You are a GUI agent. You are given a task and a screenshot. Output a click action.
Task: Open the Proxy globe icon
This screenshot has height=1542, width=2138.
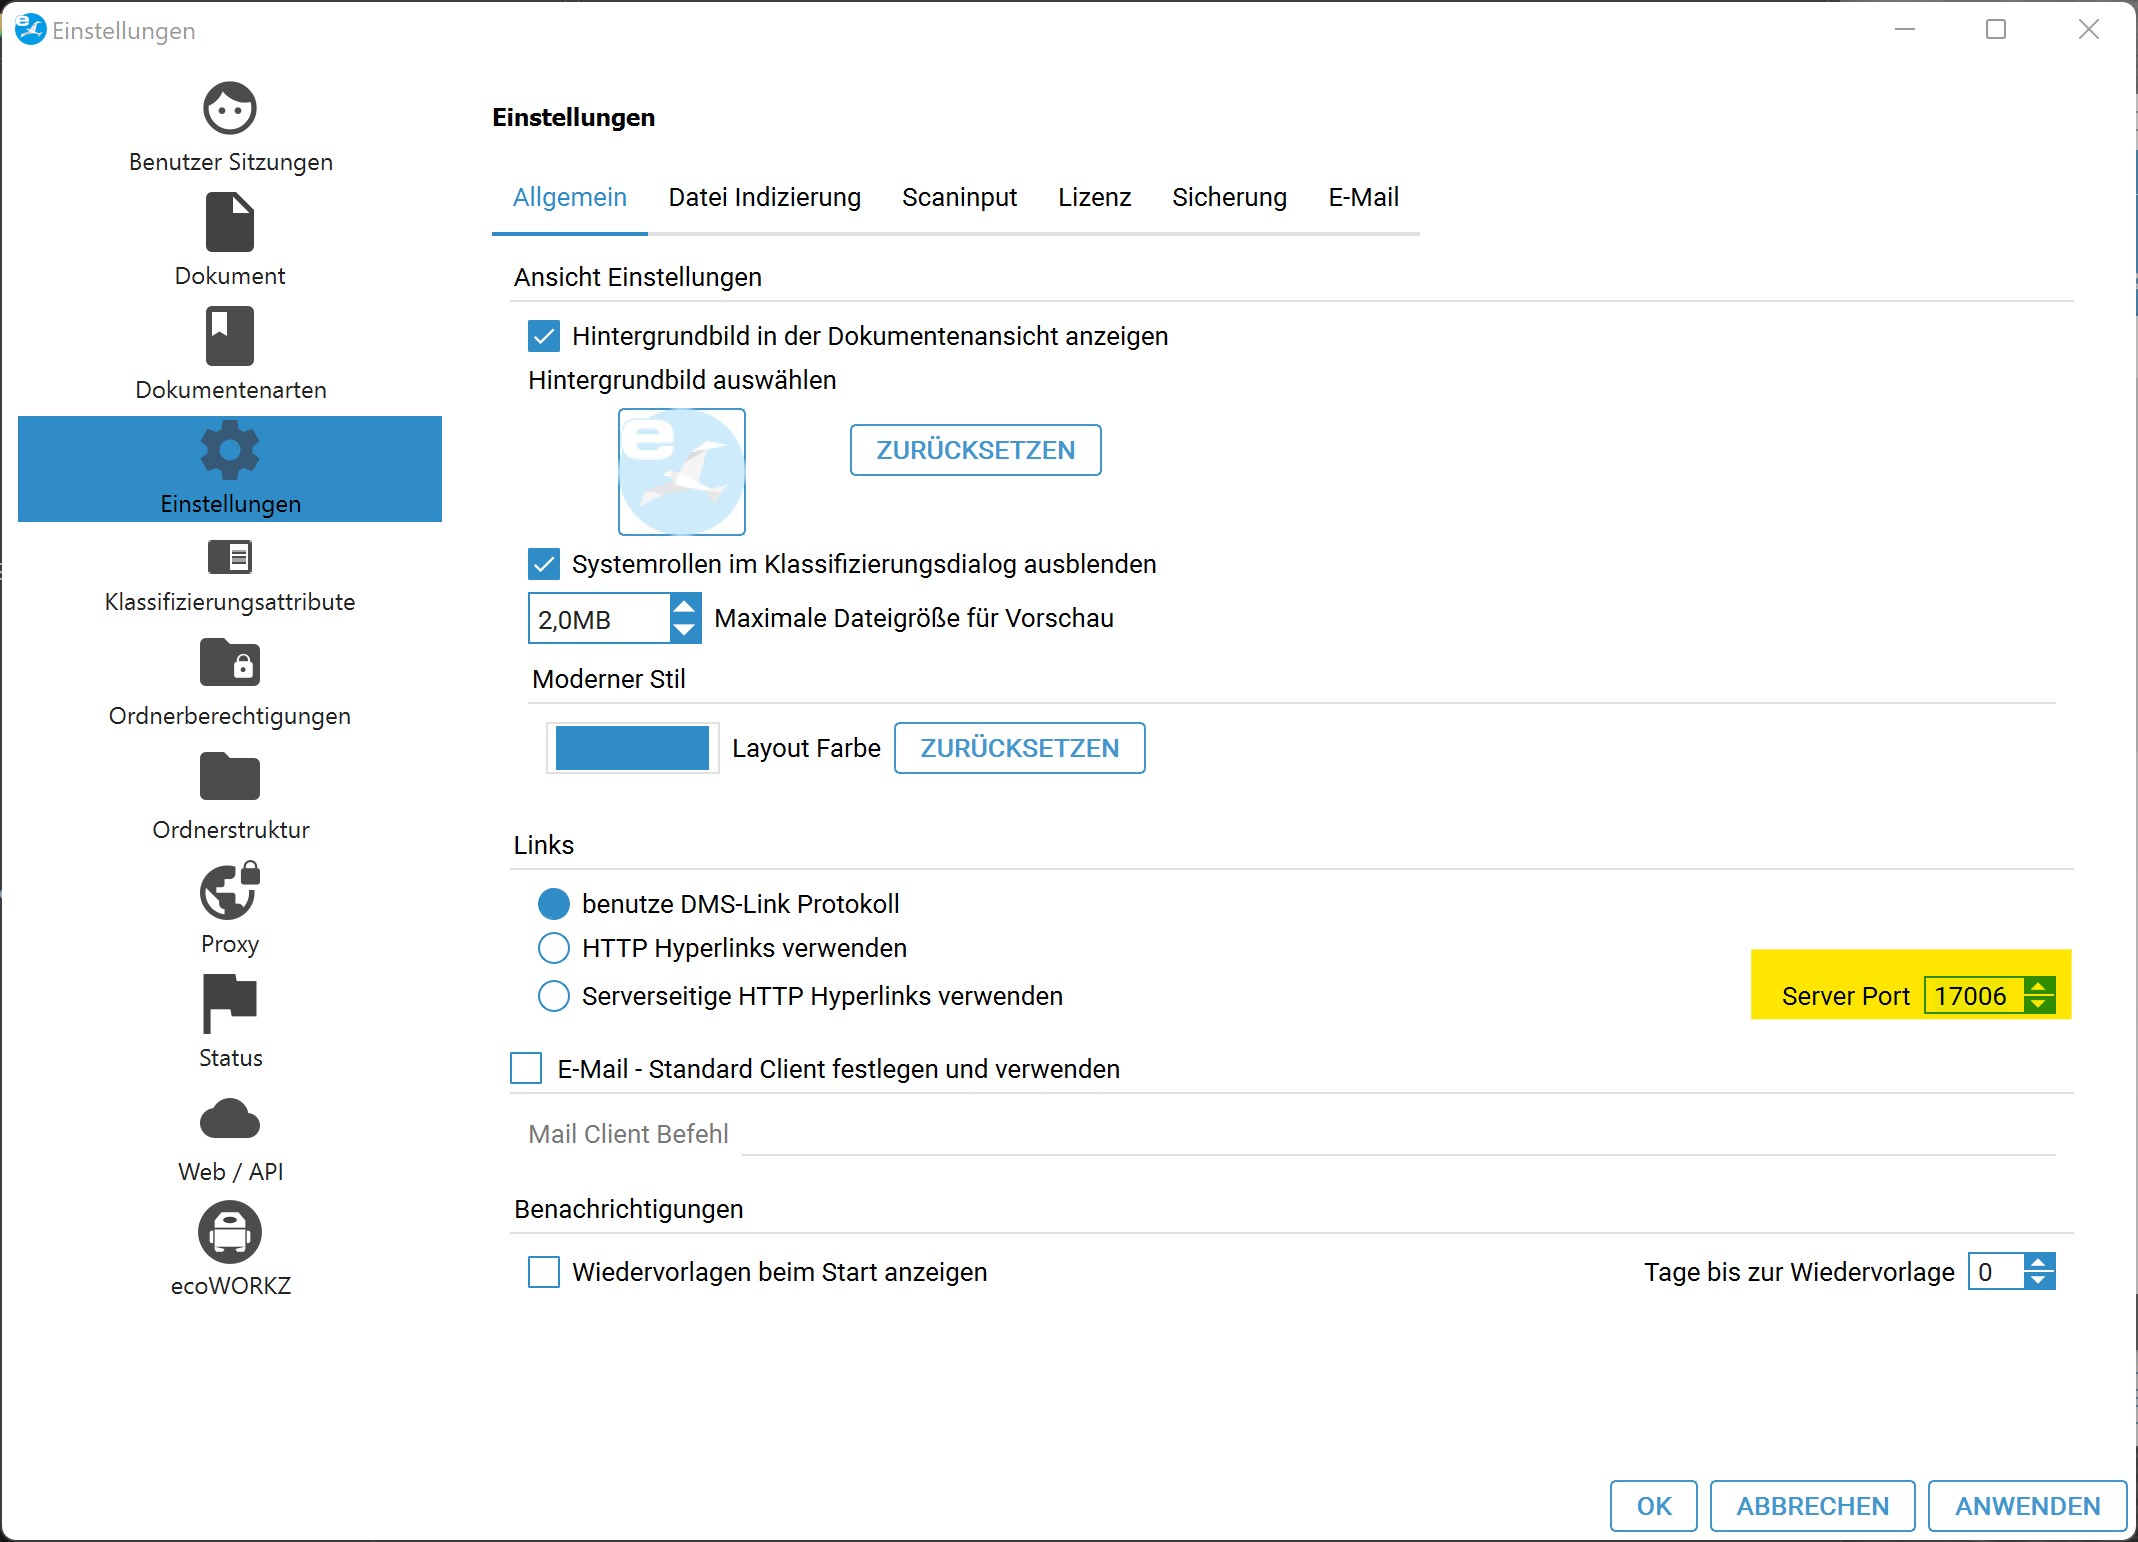coord(230,891)
